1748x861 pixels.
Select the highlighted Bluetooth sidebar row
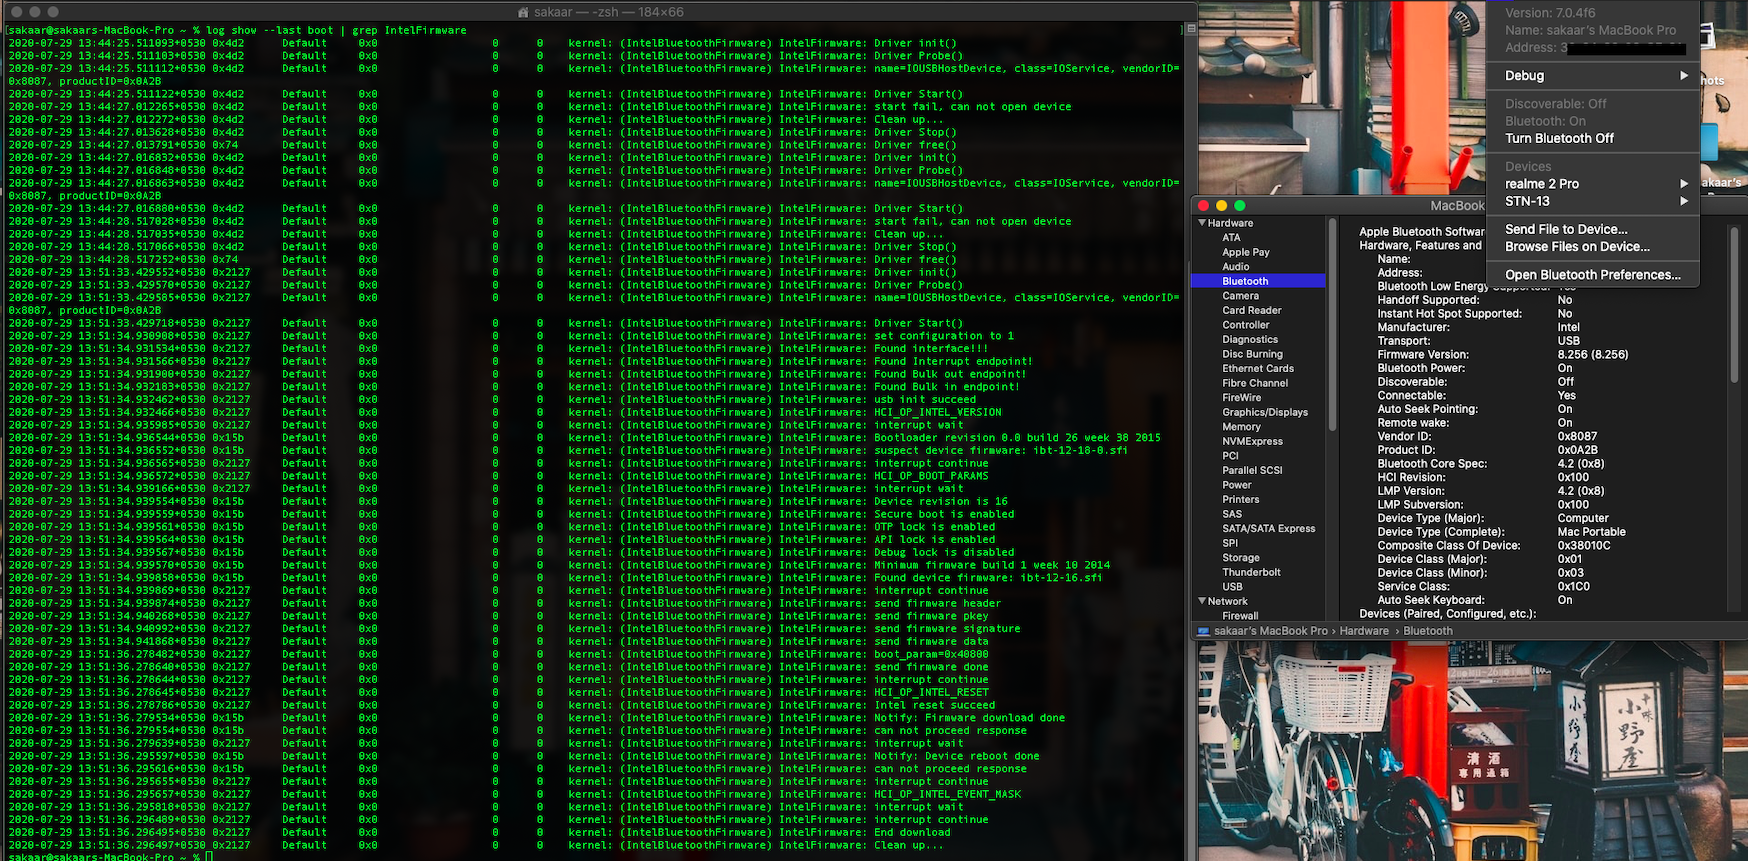click(1259, 281)
